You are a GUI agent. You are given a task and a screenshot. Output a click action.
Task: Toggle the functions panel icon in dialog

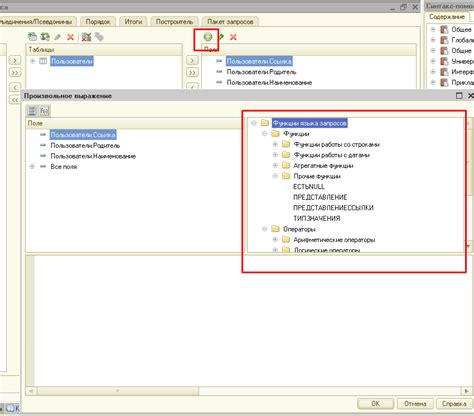[44, 111]
